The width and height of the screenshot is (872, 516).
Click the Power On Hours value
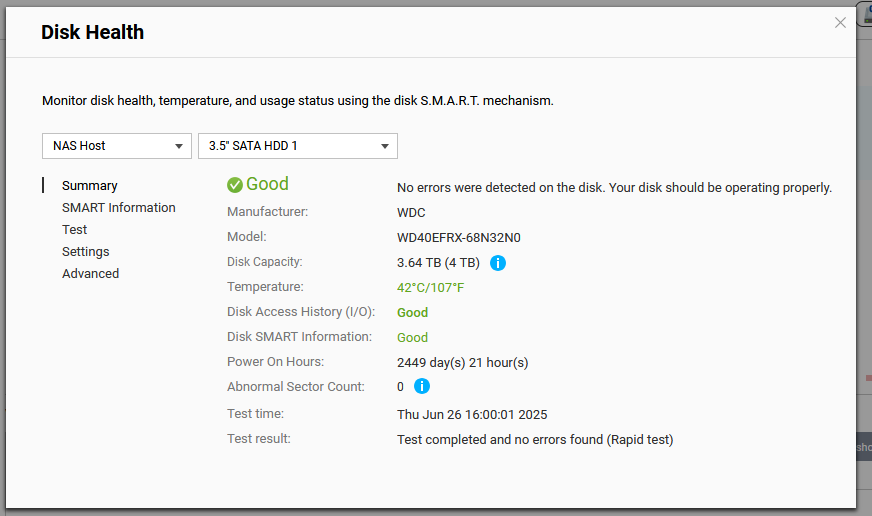pyautogui.click(x=463, y=363)
